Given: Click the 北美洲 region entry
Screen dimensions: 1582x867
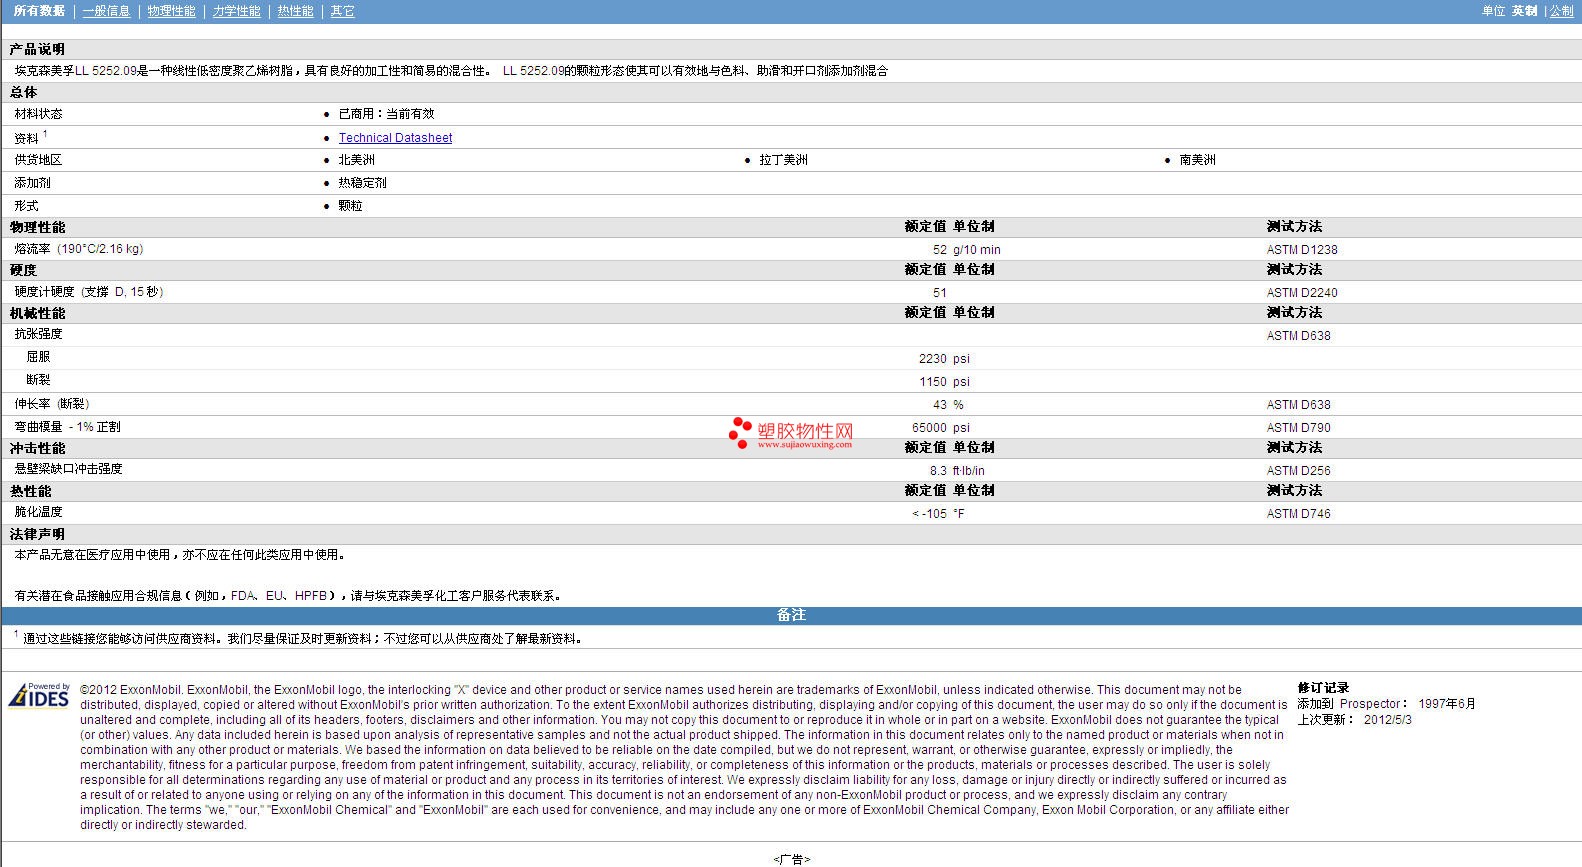Looking at the screenshot, I should click(356, 160).
